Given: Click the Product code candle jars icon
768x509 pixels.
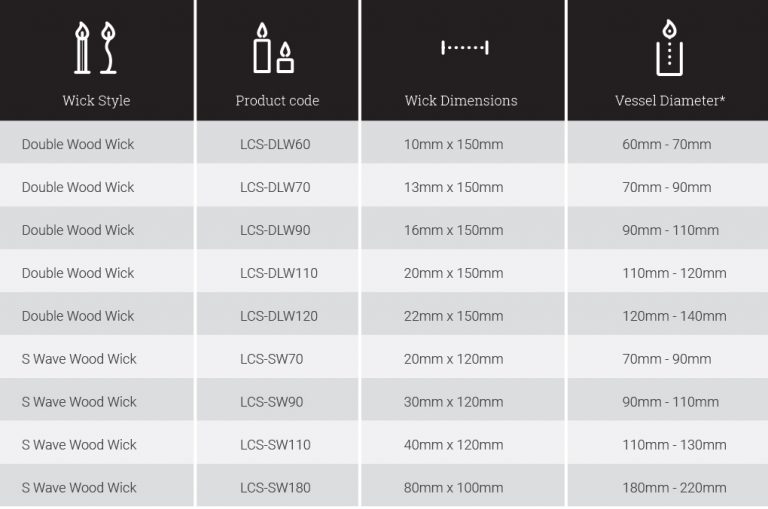Looking at the screenshot, I should (274, 48).
